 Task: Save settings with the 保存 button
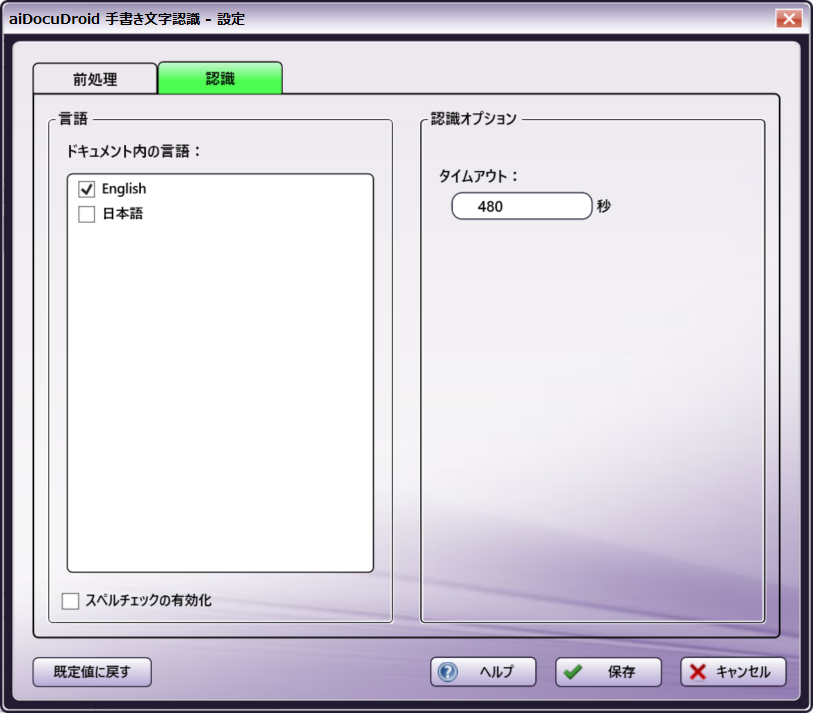pyautogui.click(x=608, y=672)
